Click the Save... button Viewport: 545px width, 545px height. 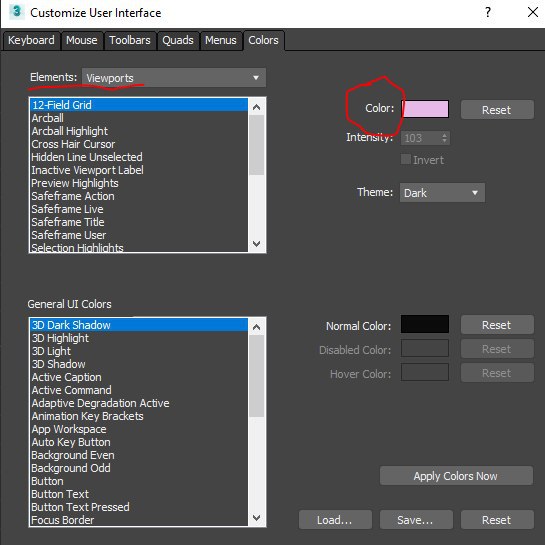click(416, 520)
